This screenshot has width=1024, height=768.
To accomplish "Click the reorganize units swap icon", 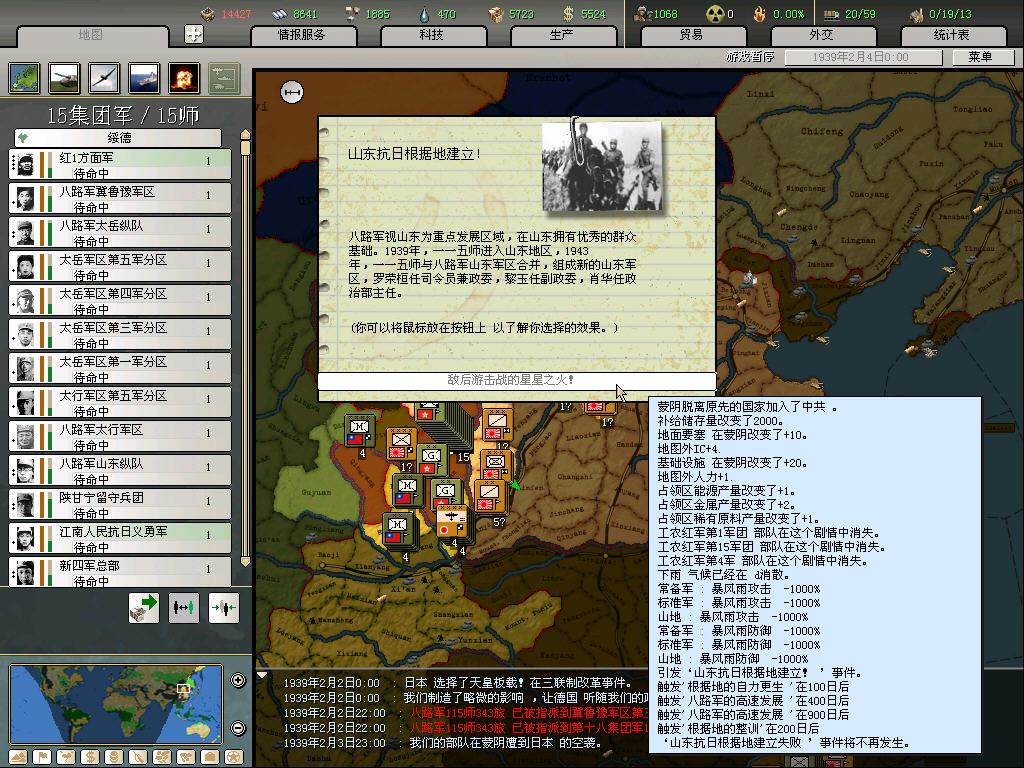I will pyautogui.click(x=184, y=608).
